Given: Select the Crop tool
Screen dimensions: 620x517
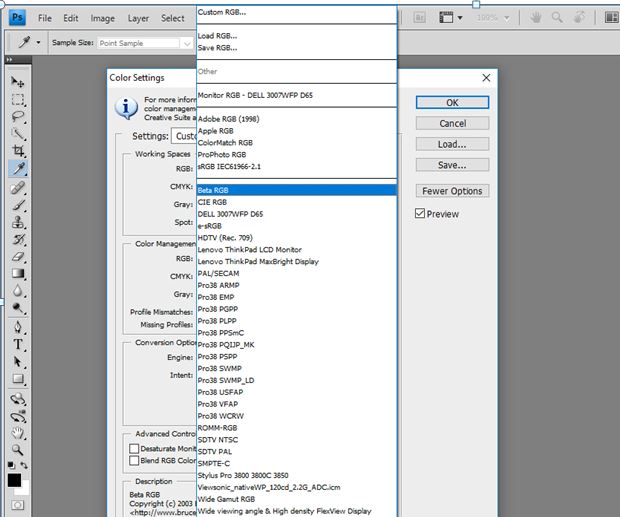Looking at the screenshot, I should click(17, 151).
